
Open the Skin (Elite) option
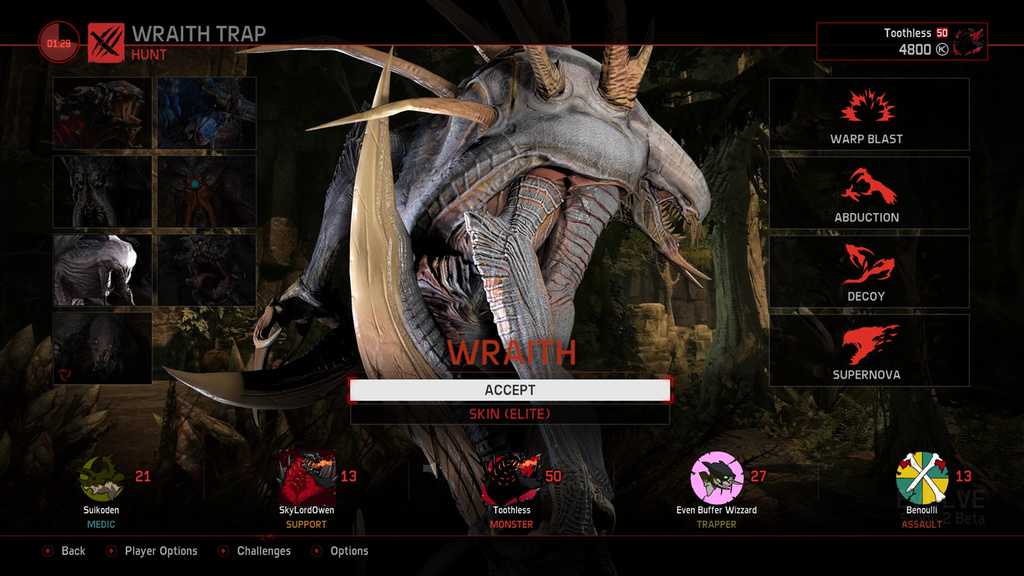click(x=510, y=414)
